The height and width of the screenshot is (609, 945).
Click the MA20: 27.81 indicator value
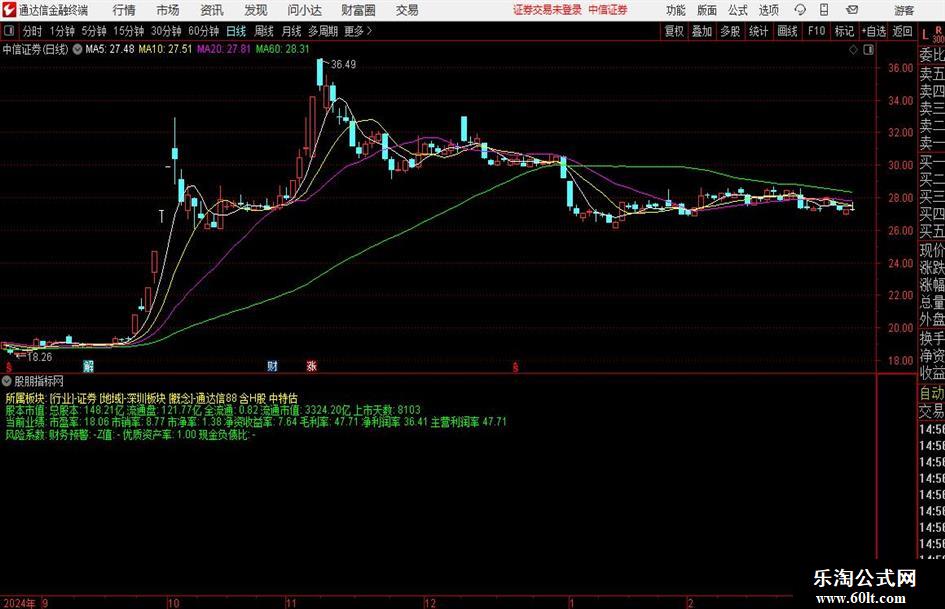pyautogui.click(x=224, y=49)
